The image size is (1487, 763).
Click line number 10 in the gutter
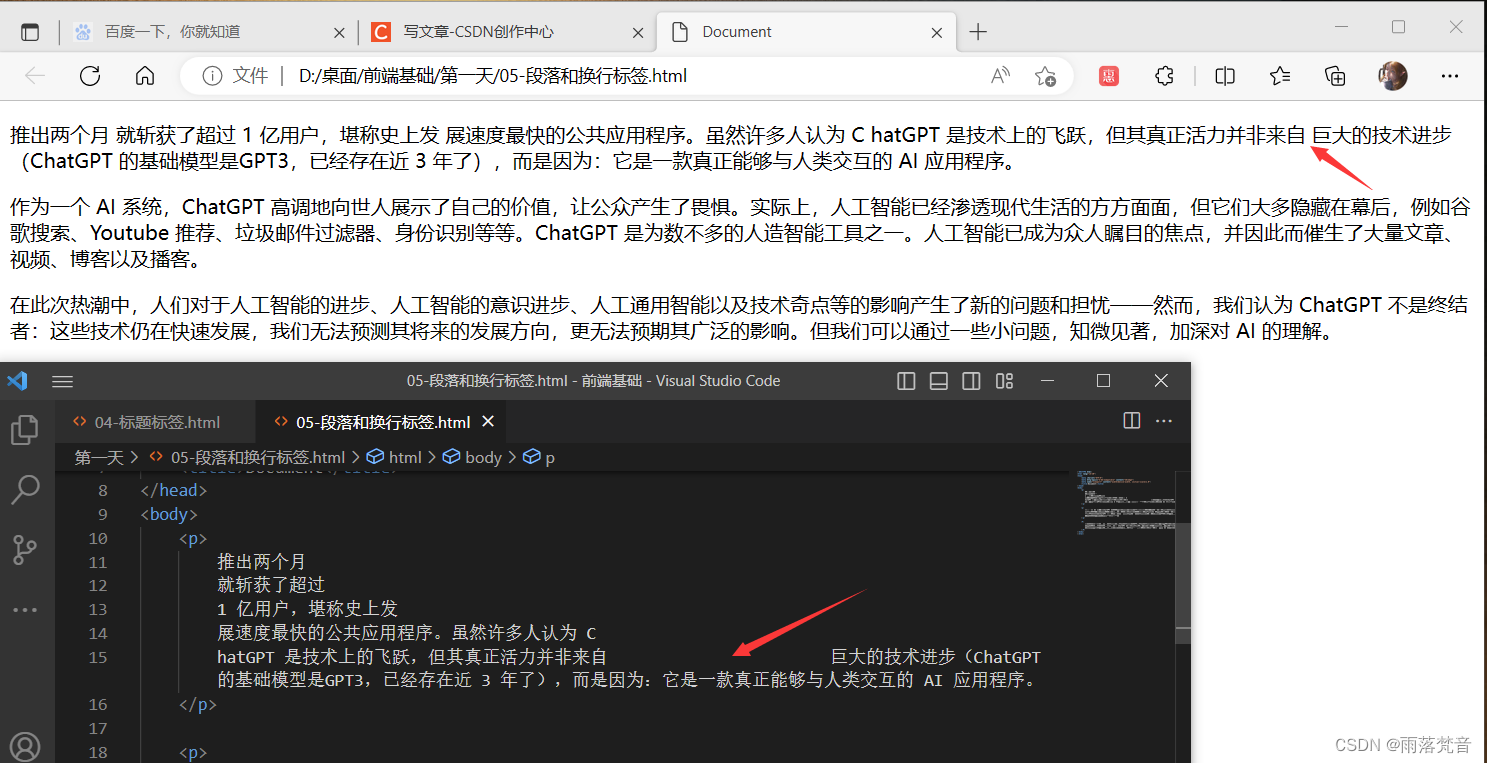point(97,538)
